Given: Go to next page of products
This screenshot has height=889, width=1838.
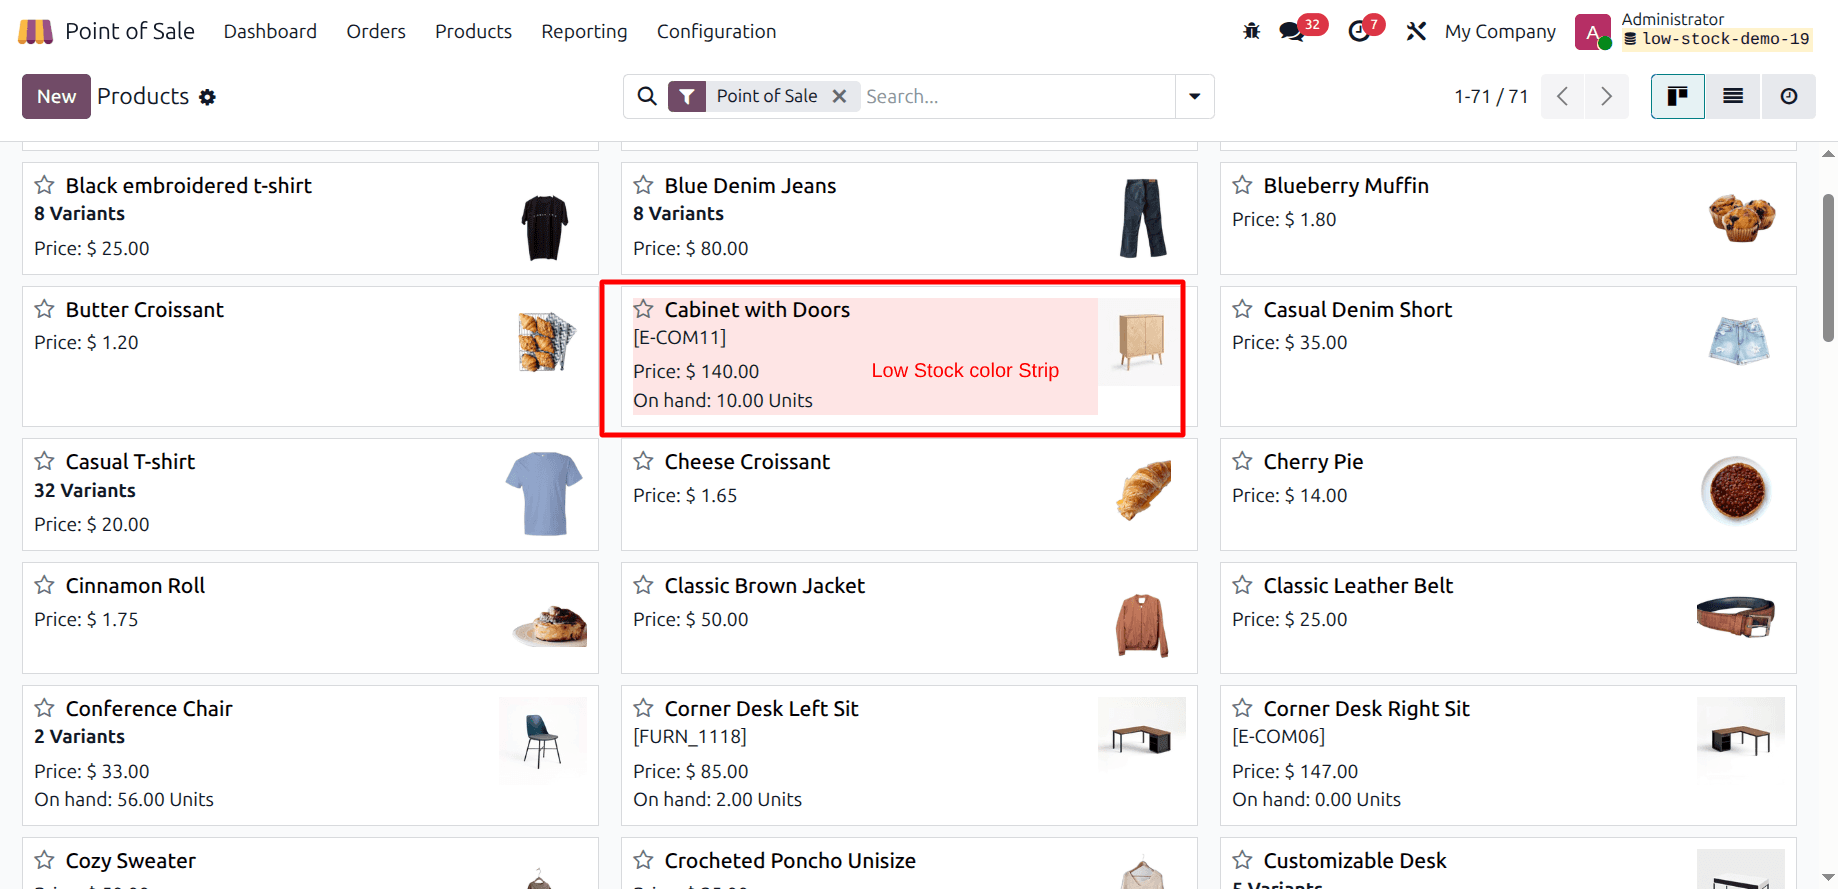Looking at the screenshot, I should pyautogui.click(x=1606, y=96).
